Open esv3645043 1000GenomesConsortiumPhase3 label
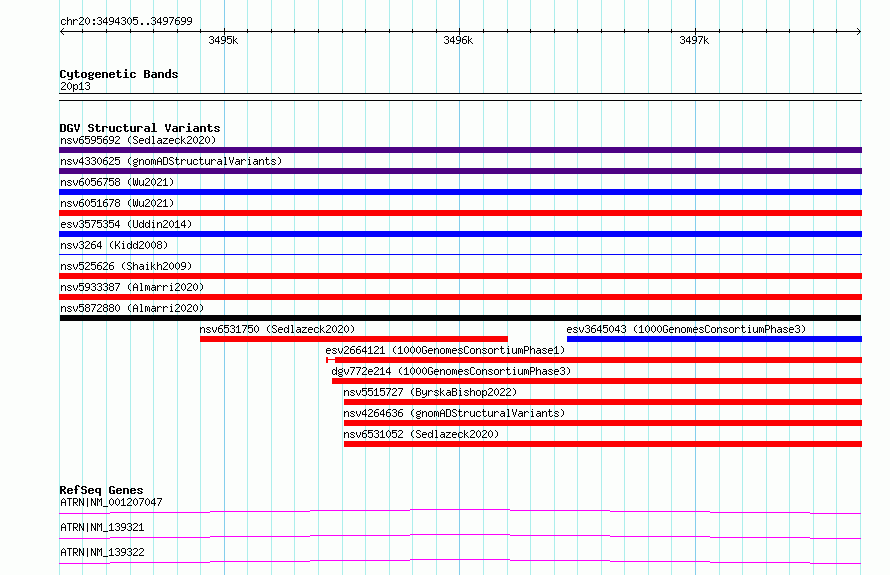 coord(686,329)
